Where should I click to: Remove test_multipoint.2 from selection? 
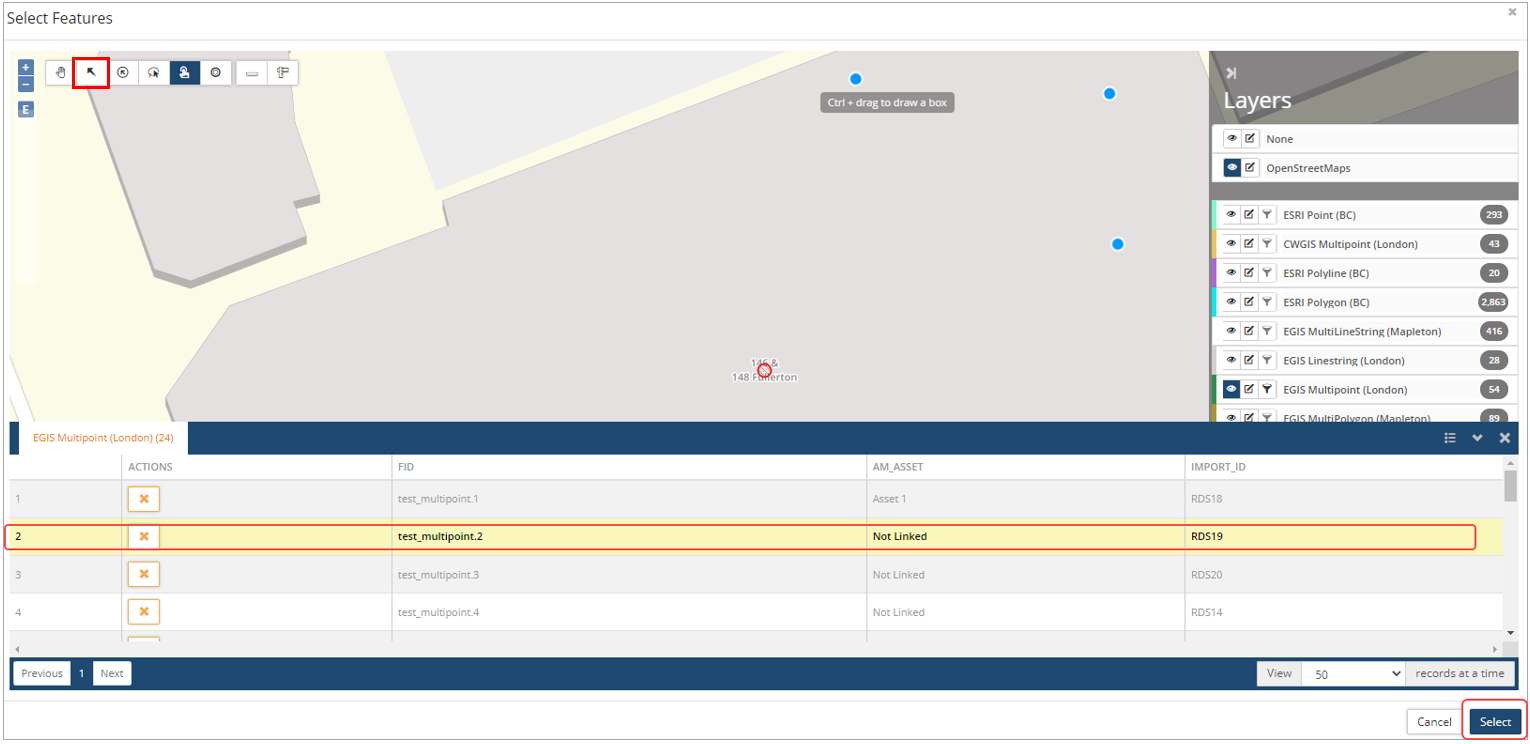(144, 536)
